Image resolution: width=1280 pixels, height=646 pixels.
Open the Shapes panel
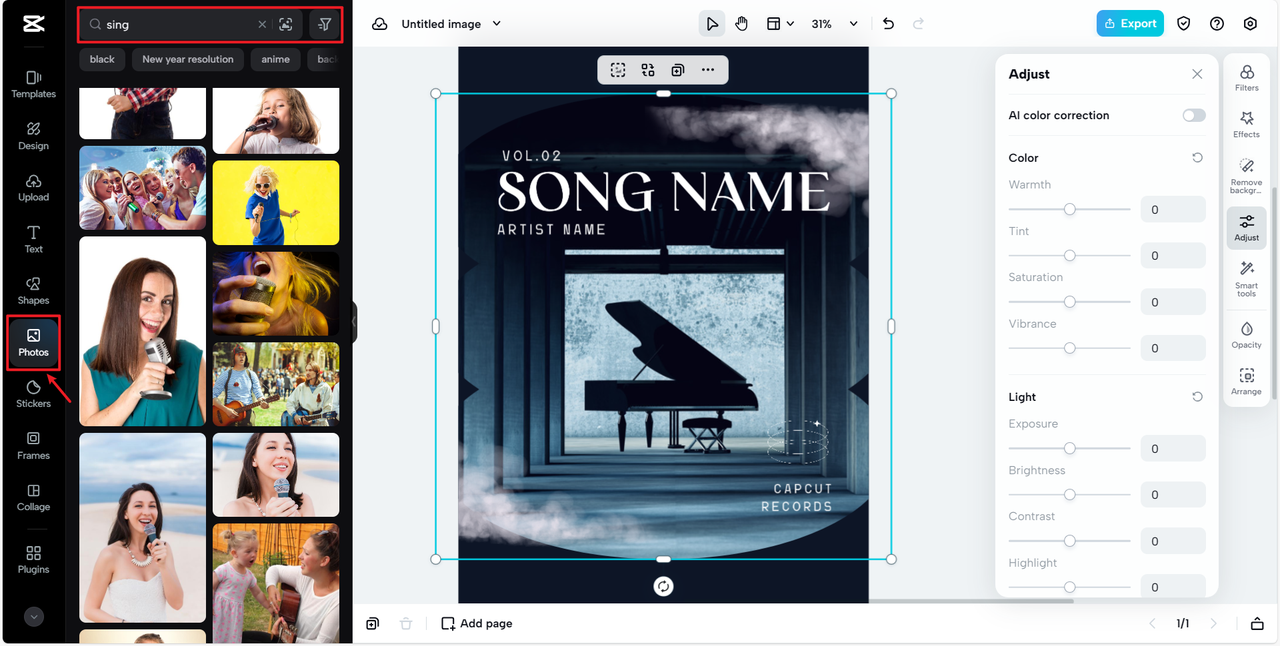(33, 290)
